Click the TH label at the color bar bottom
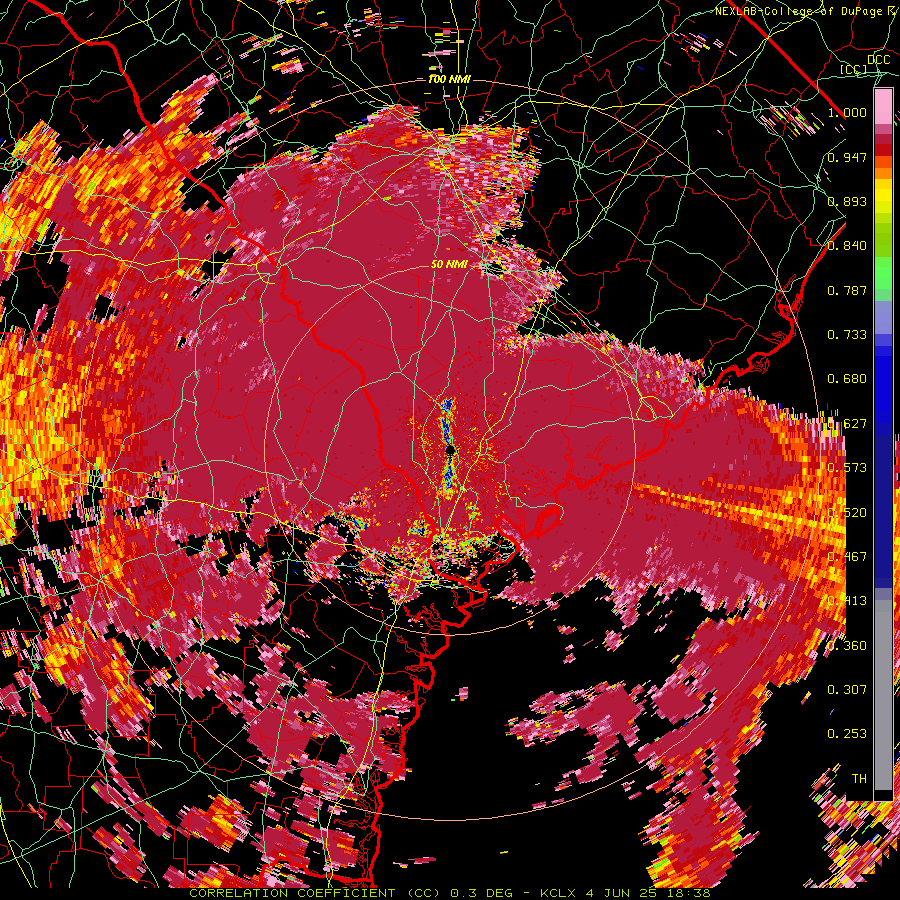Viewport: 900px width, 900px height. 859,778
